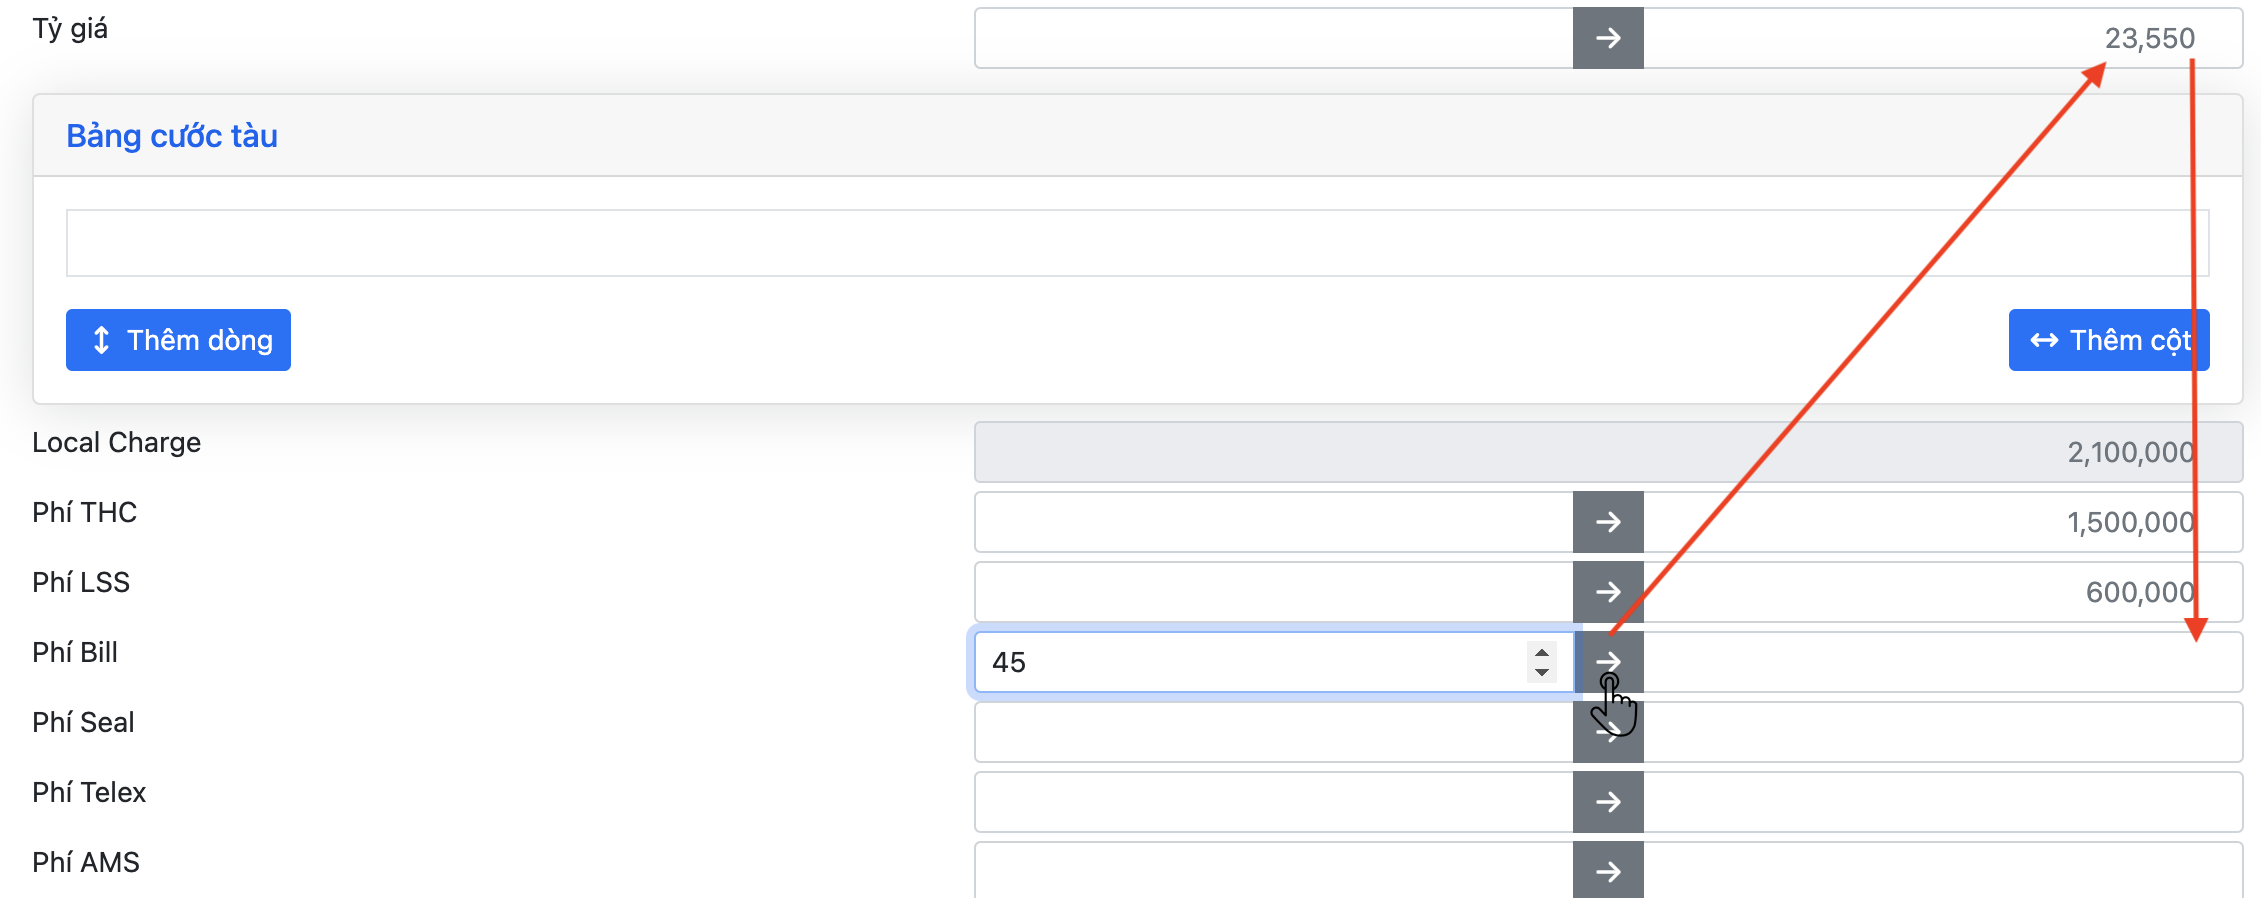Click the Phí AMS arrow button
This screenshot has width=2261, height=898.
pyautogui.click(x=1607, y=871)
